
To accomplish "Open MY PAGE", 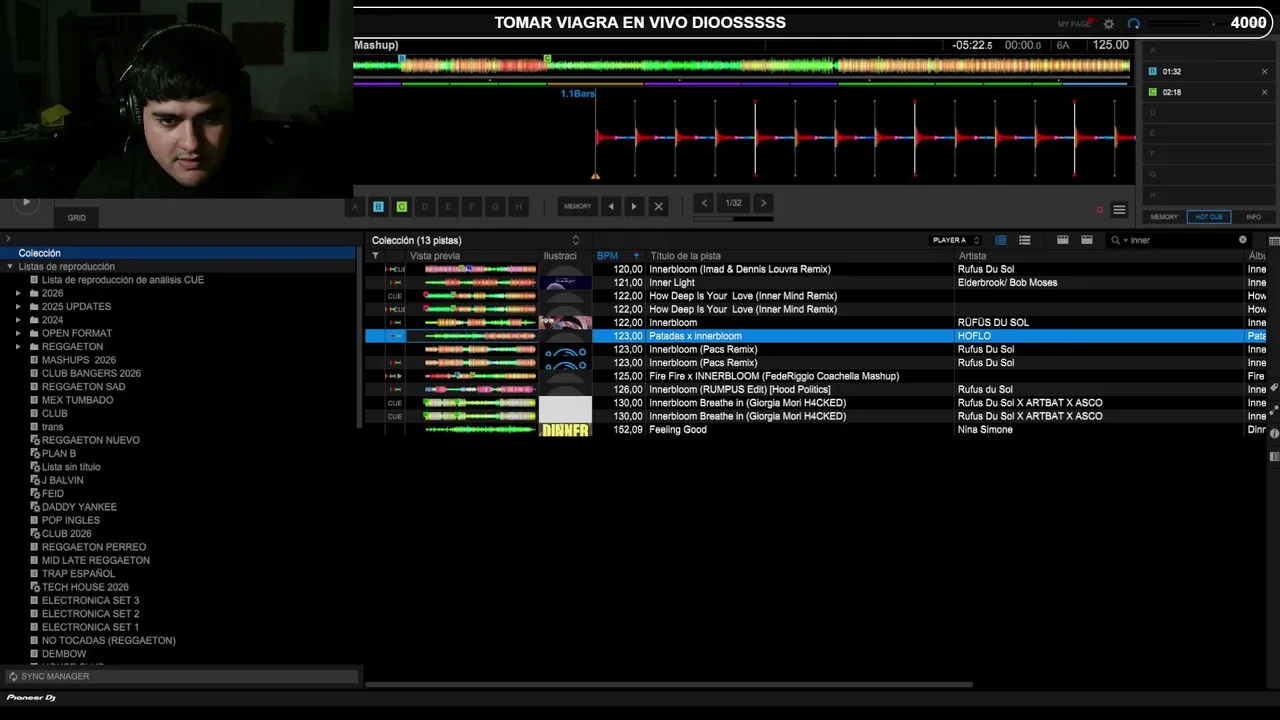I will pyautogui.click(x=1074, y=24).
